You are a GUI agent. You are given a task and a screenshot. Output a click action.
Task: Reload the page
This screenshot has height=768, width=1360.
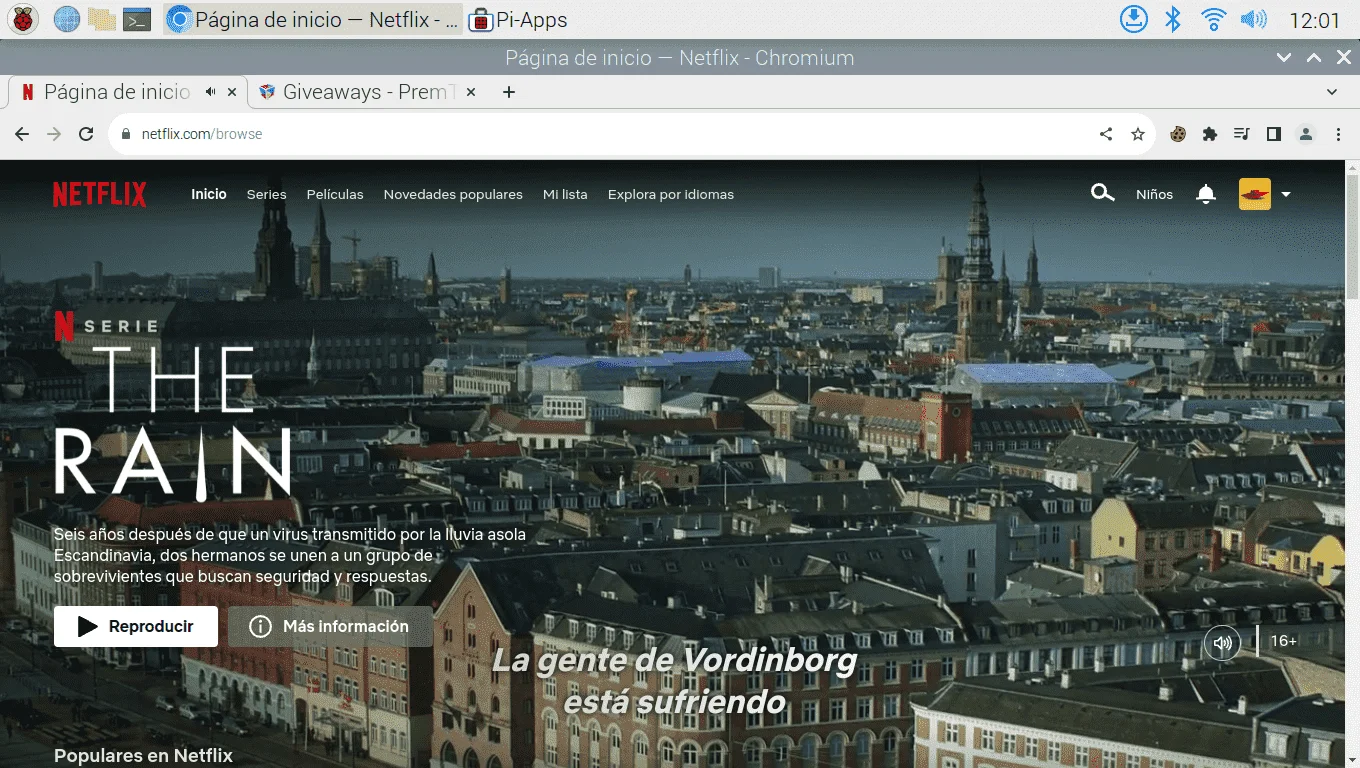pos(86,134)
